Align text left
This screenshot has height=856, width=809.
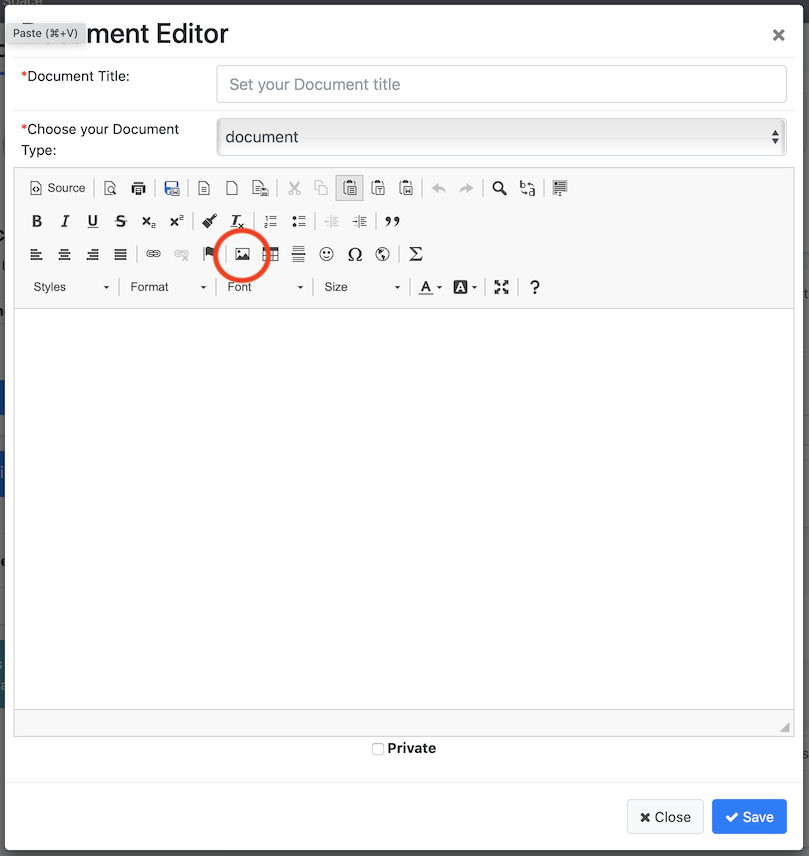click(37, 254)
